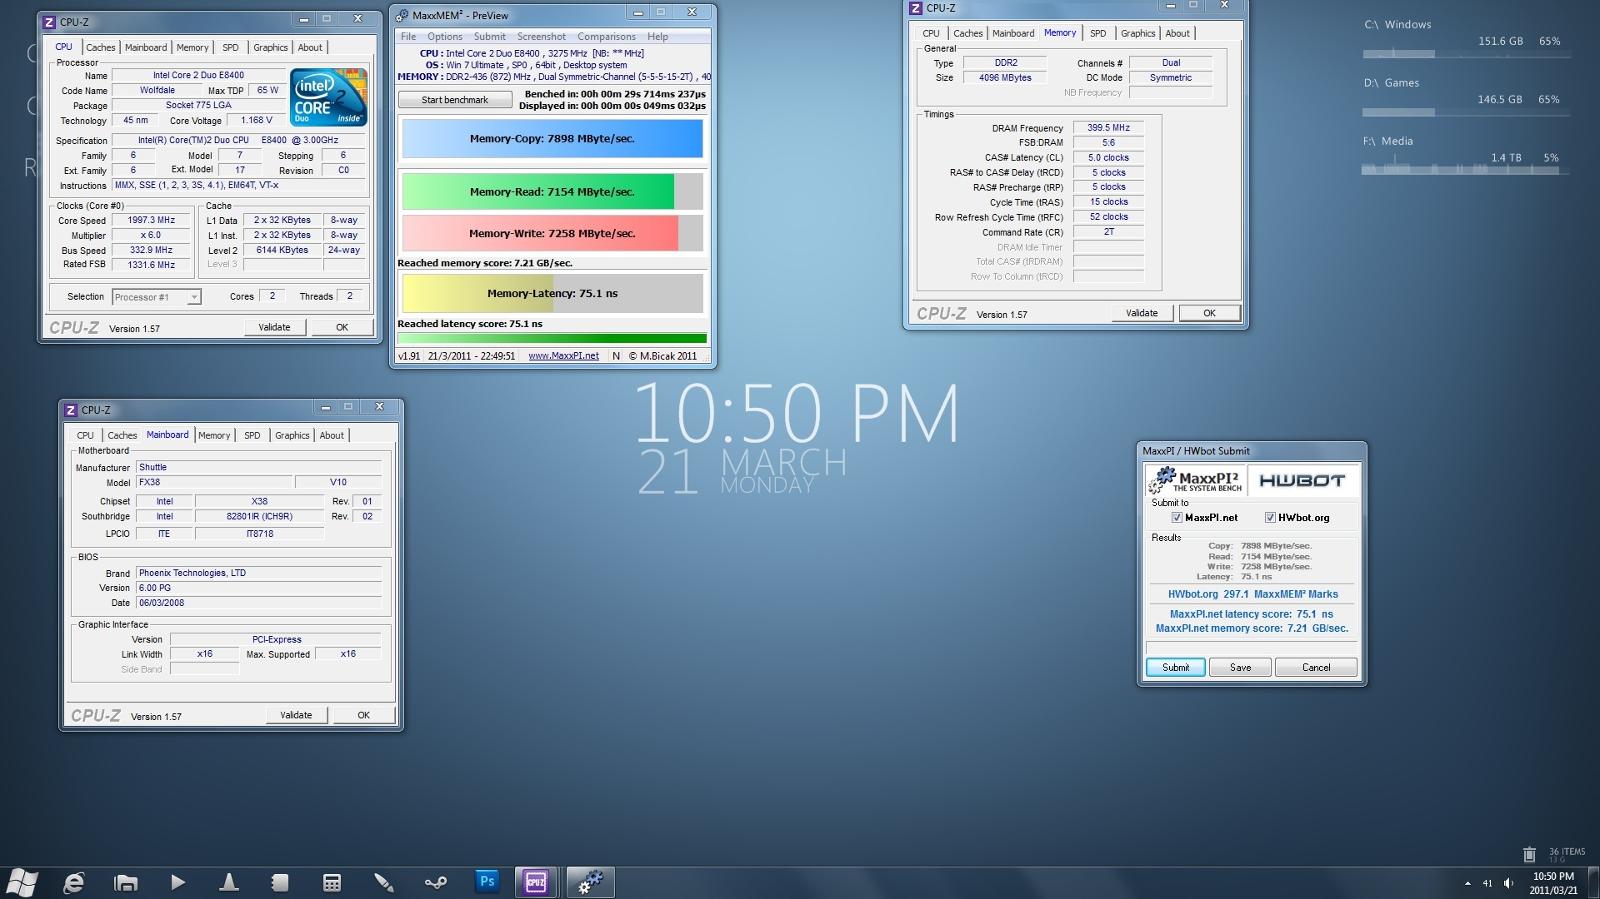Click the Z icon in Memory CPU-Z title bar
Image resolution: width=1600 pixels, height=899 pixels.
(916, 8)
